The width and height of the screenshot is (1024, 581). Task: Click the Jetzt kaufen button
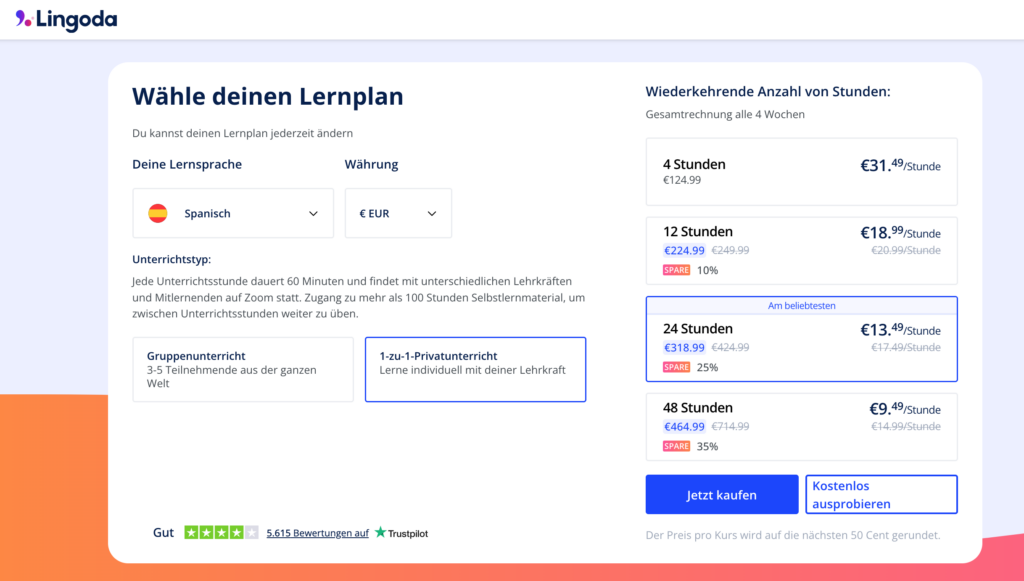pyautogui.click(x=721, y=494)
